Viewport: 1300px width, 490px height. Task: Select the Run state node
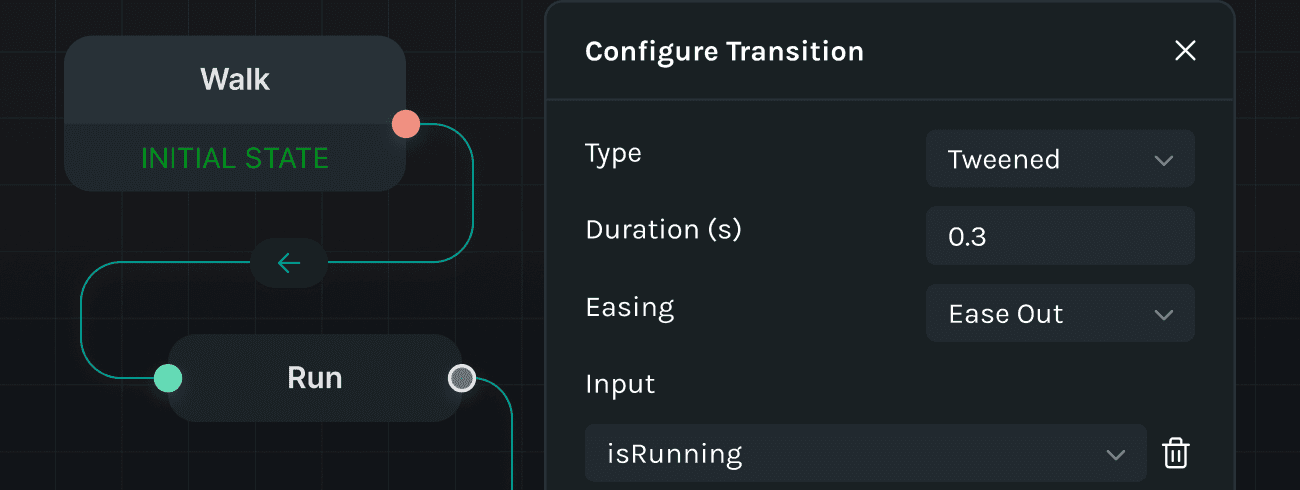314,378
